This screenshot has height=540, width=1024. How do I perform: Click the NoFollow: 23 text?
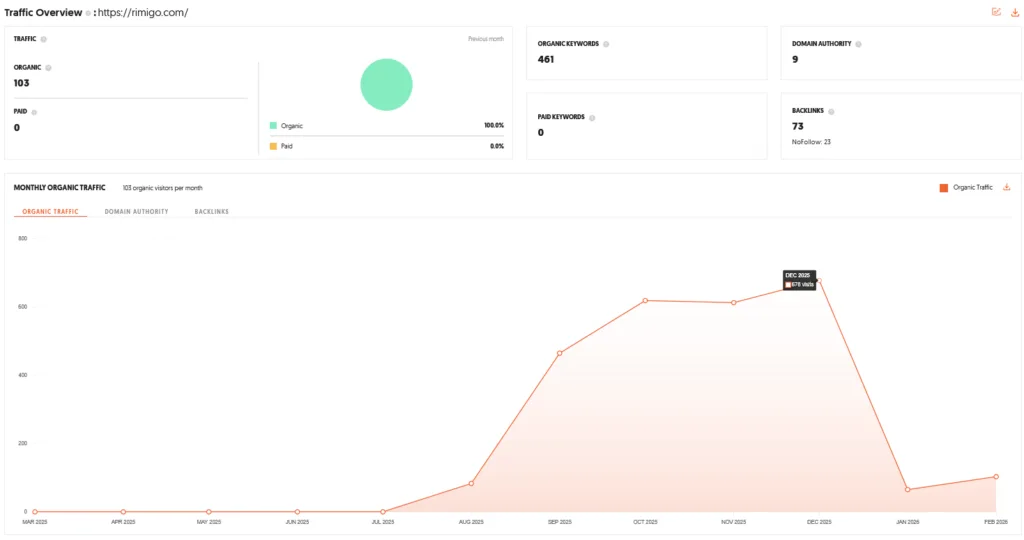click(x=811, y=142)
